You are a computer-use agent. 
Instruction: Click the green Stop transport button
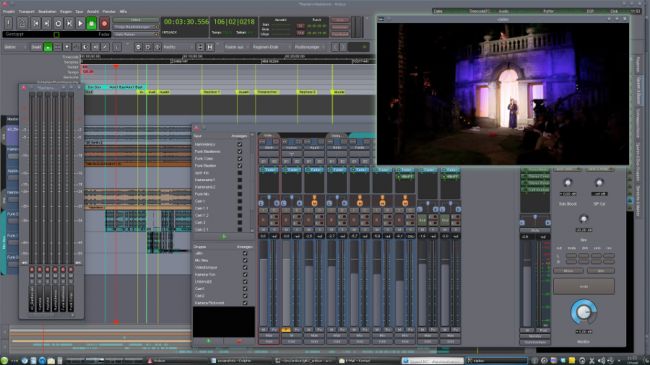click(x=92, y=24)
